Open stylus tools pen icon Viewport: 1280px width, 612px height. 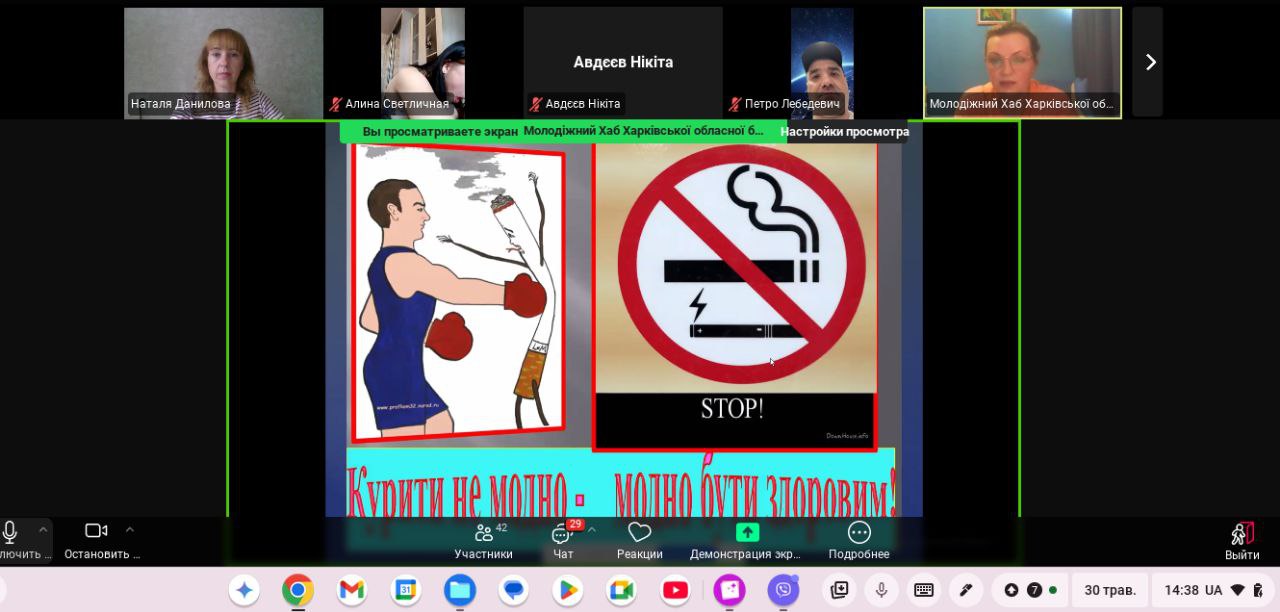pos(966,590)
